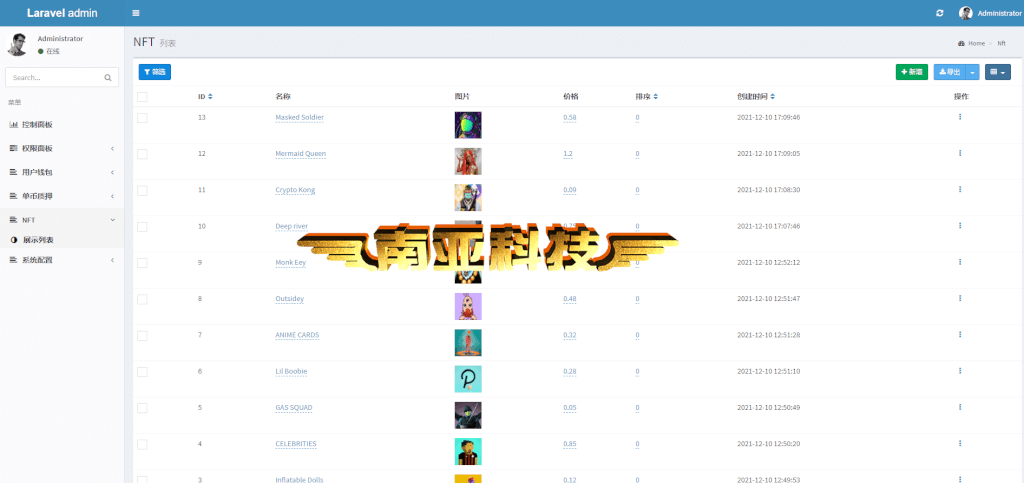Check the row 12 Mermaid Queen checkbox

142,154
